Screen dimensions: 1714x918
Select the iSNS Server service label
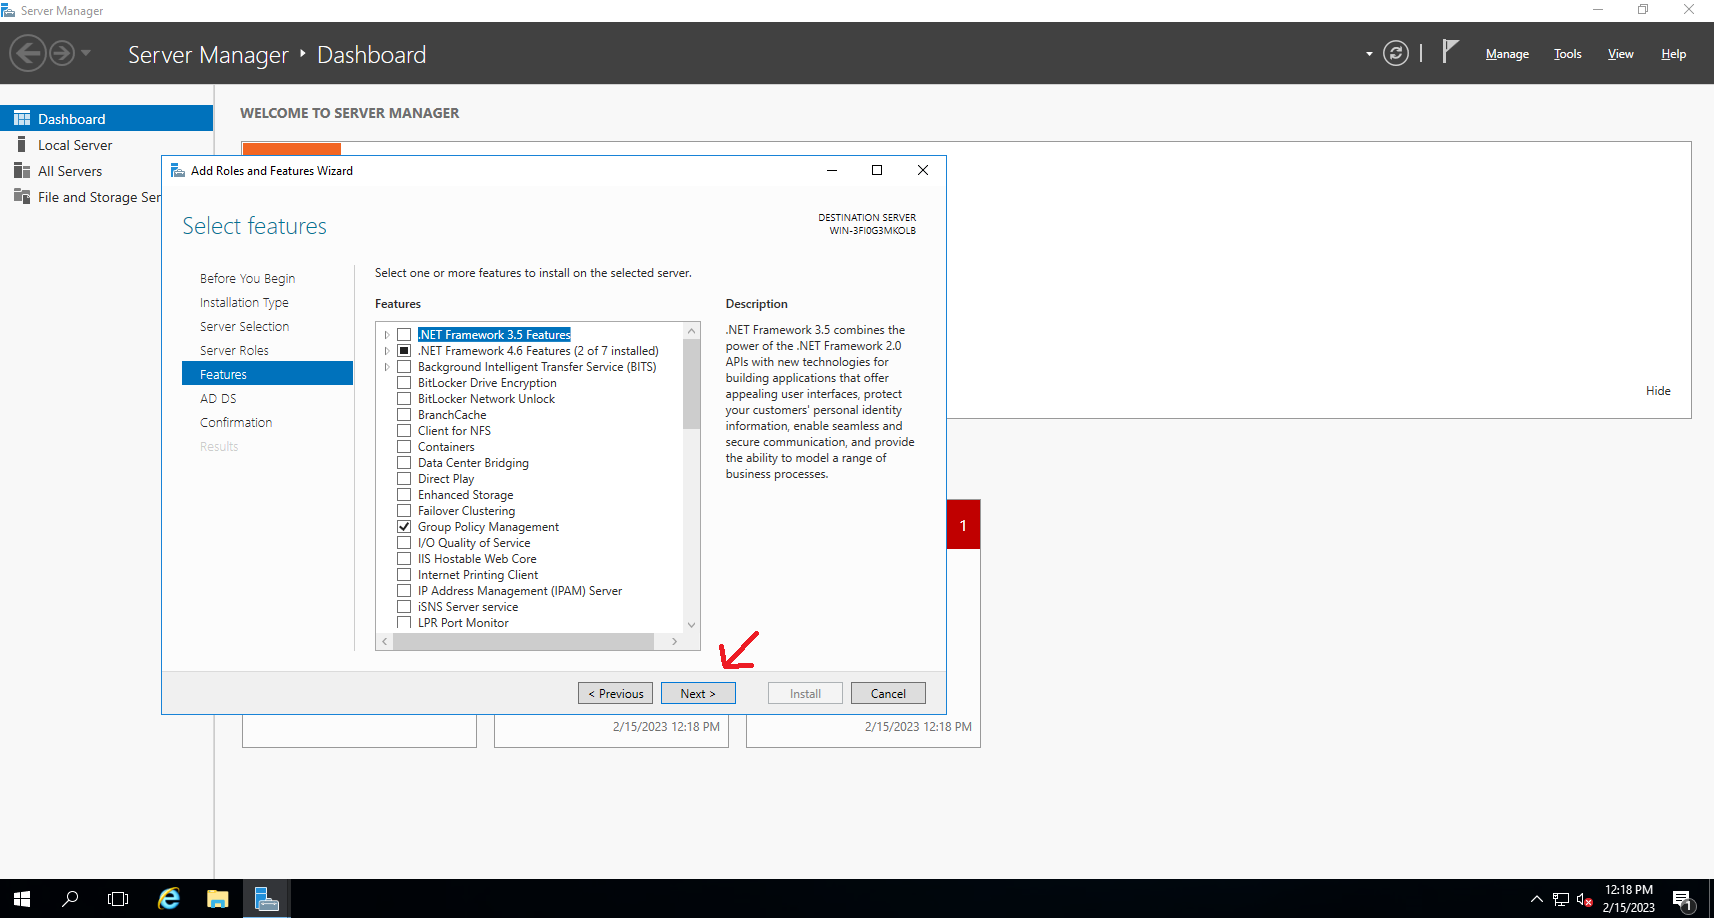click(468, 607)
